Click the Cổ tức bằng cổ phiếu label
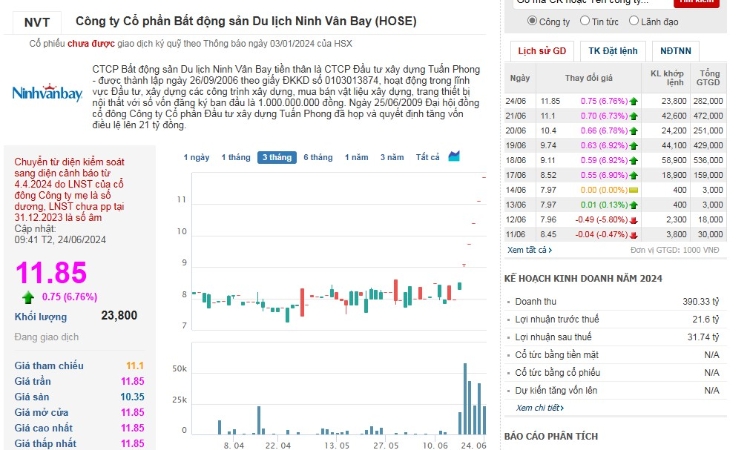This screenshot has width=750, height=450. click(557, 373)
